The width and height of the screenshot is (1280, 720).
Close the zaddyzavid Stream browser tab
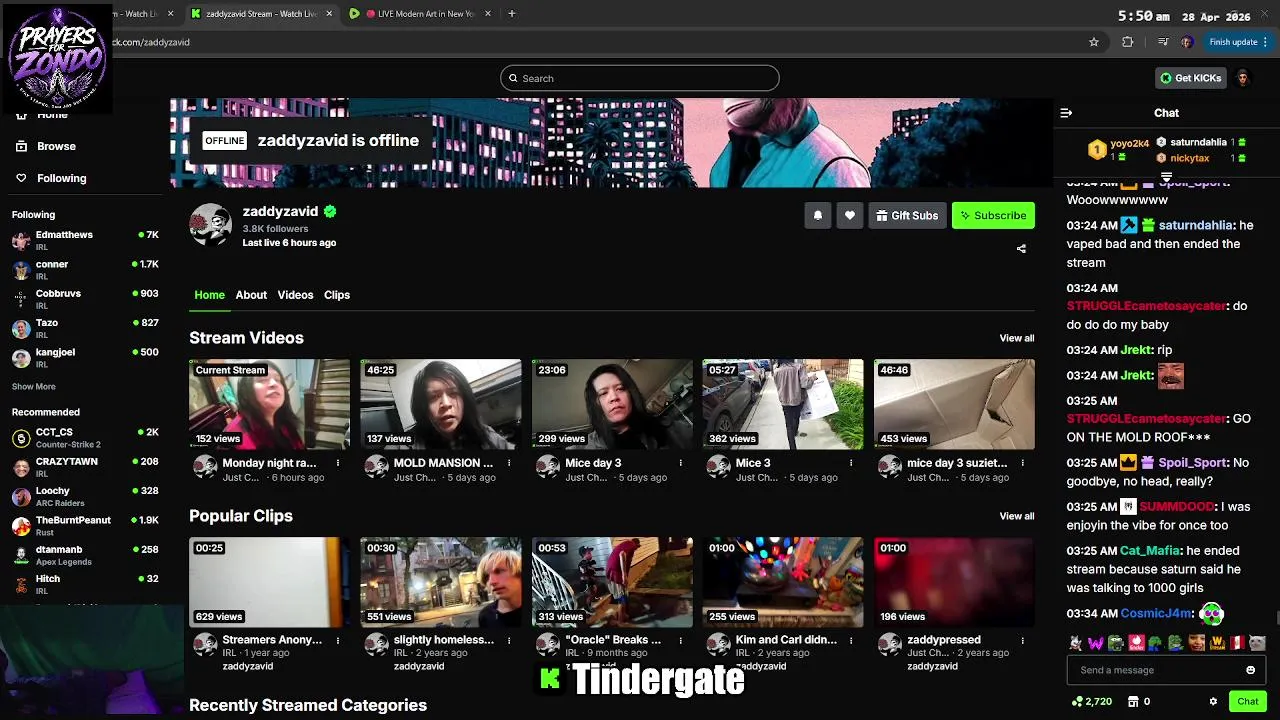329,14
